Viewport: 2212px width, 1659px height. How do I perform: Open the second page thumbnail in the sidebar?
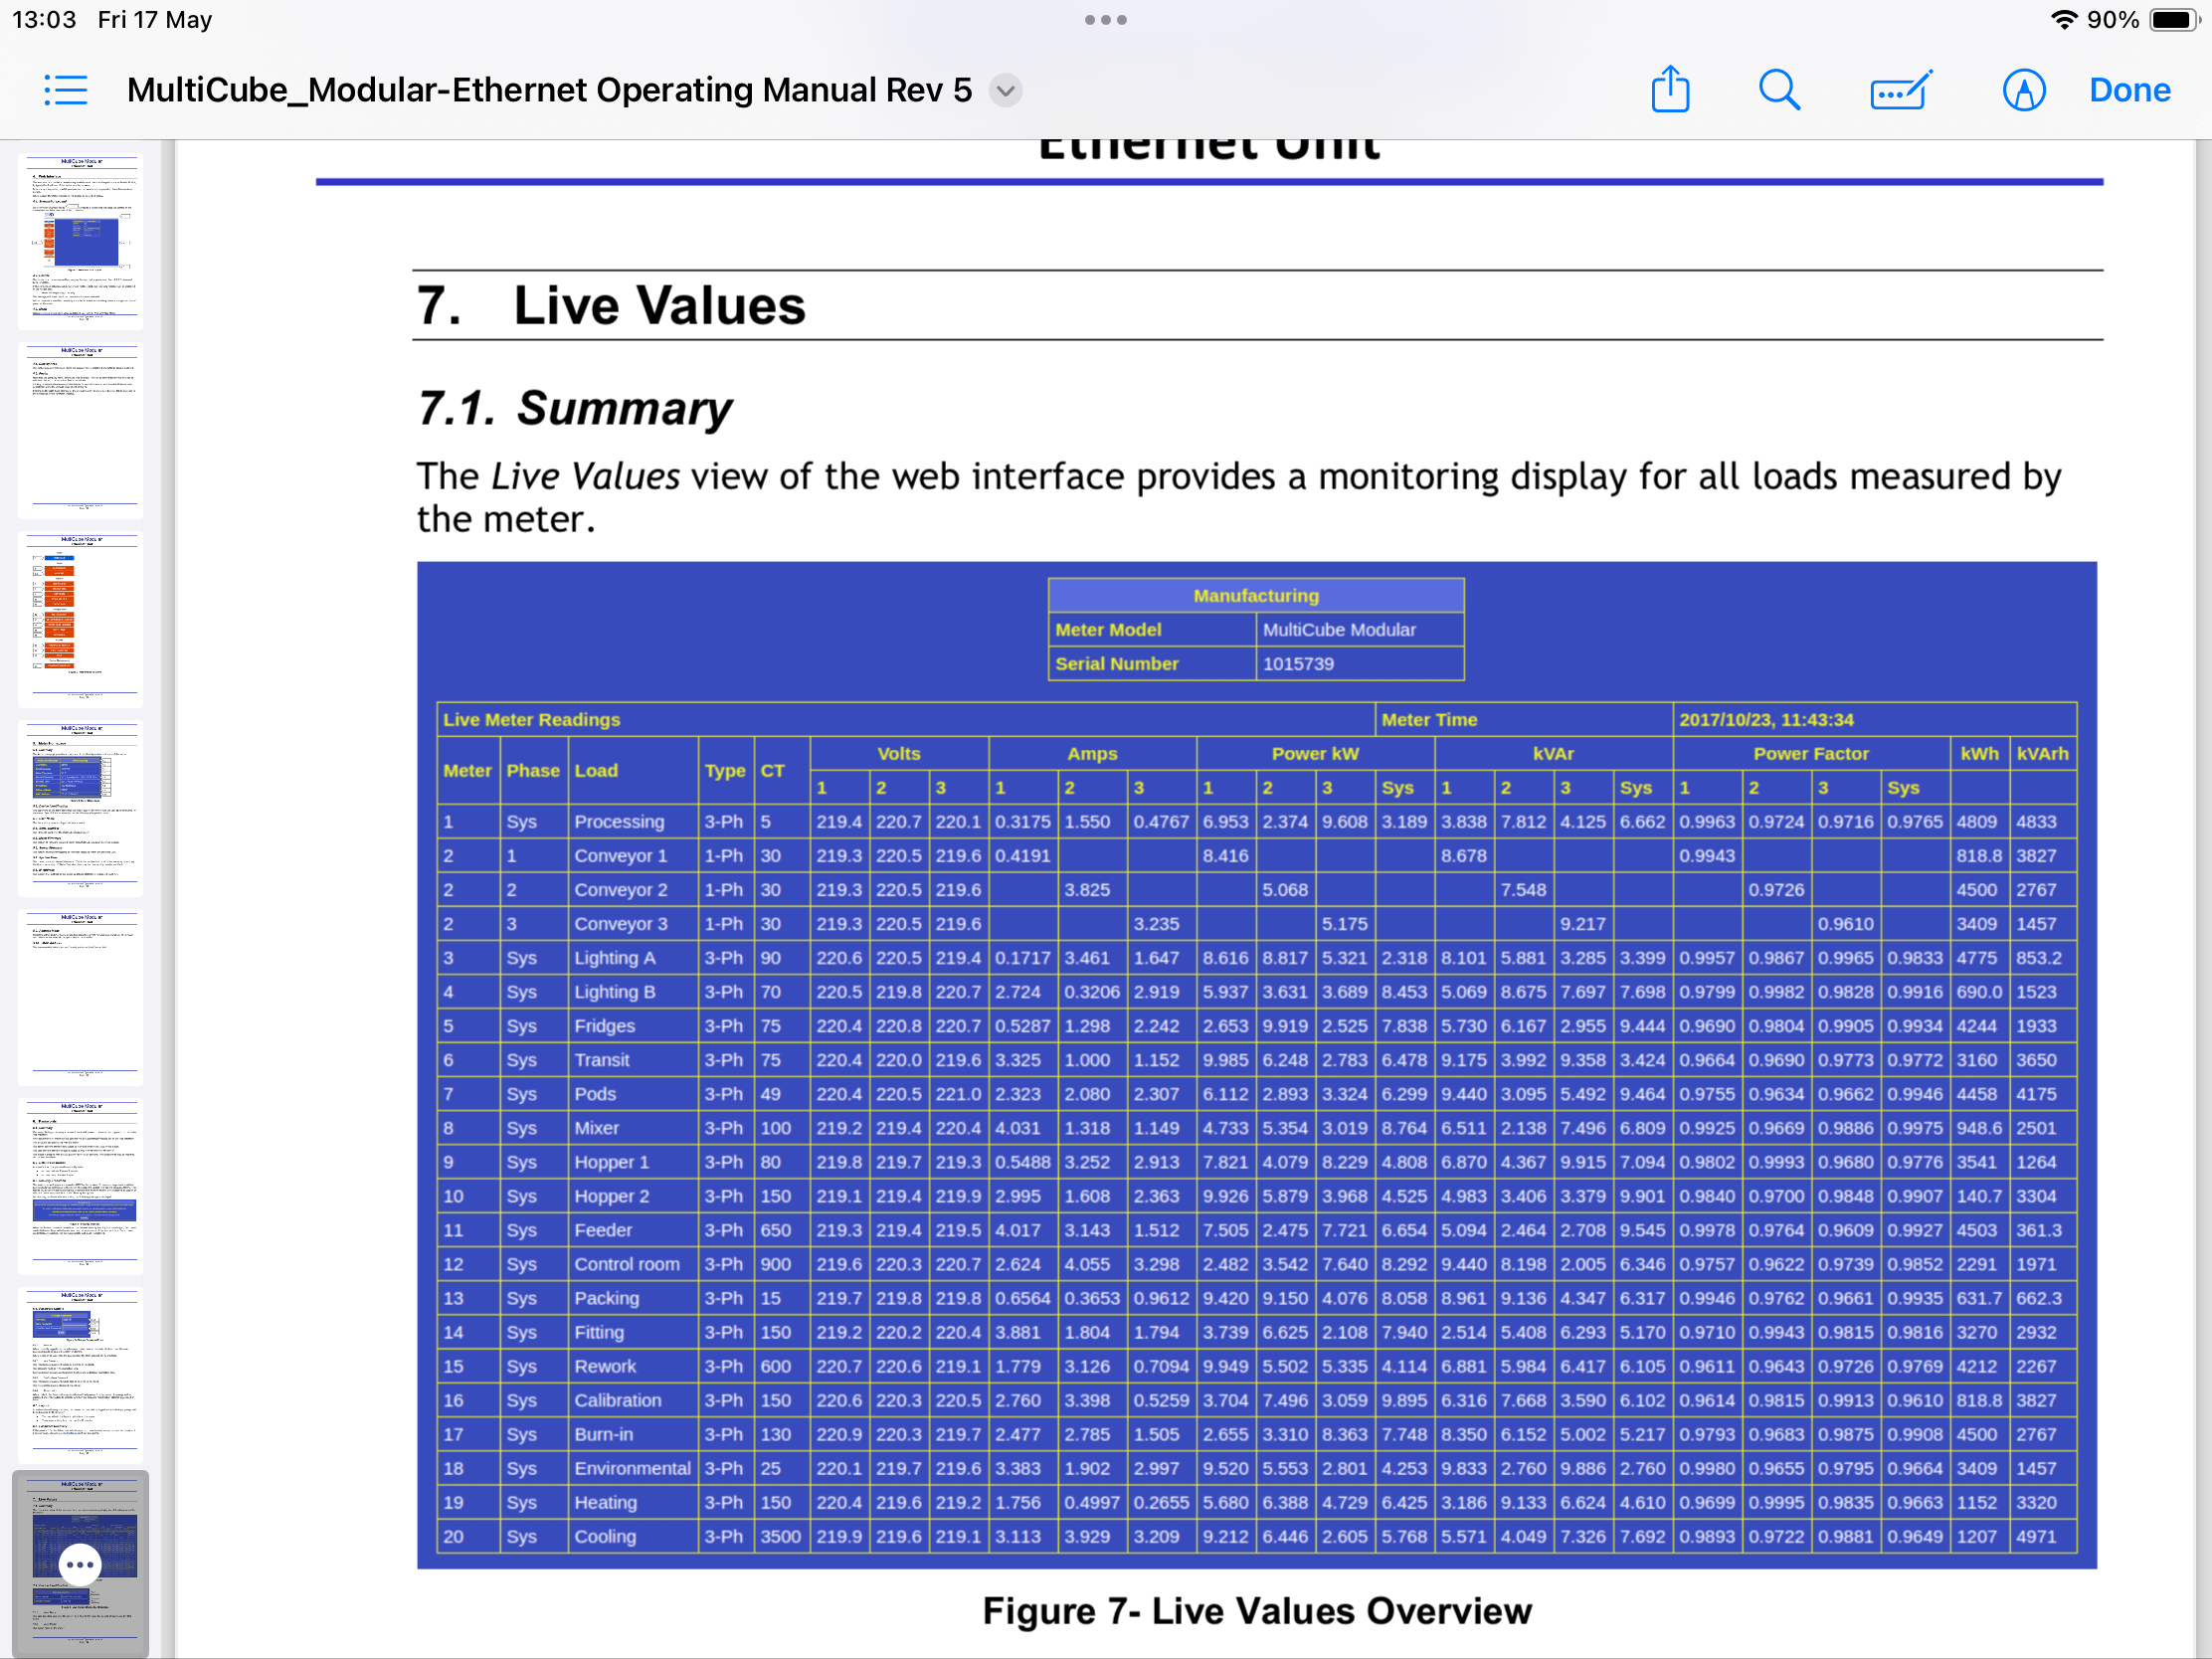click(x=81, y=430)
